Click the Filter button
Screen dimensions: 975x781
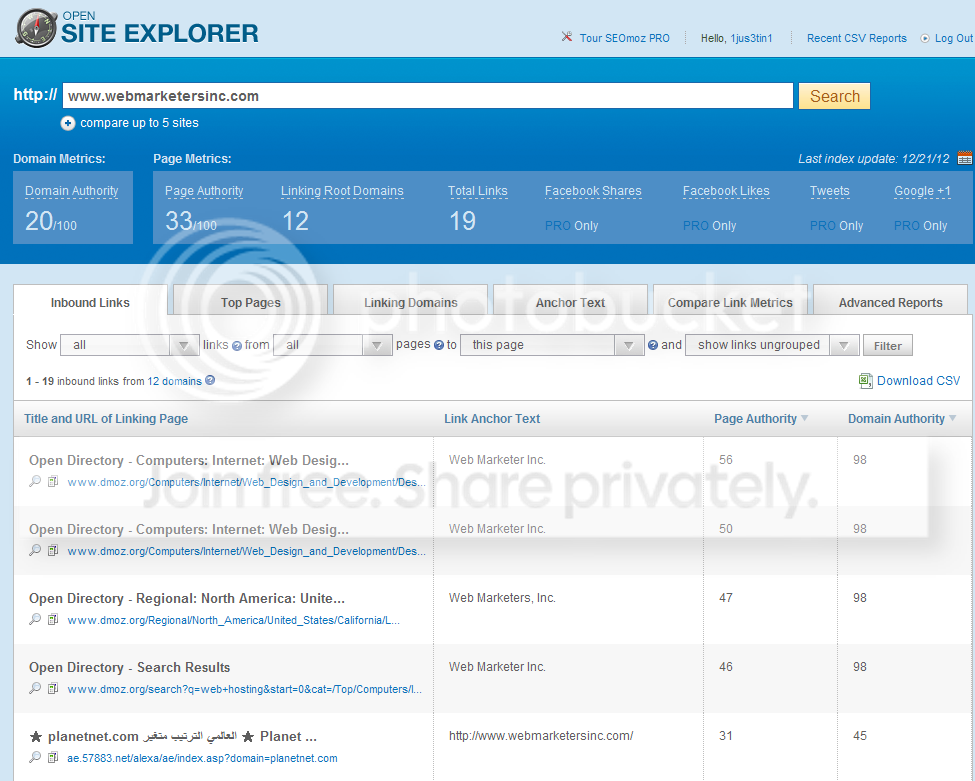coord(887,346)
